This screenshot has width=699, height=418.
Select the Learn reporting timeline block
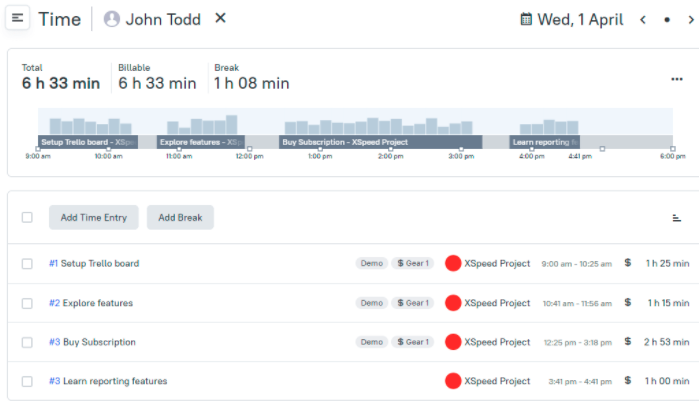[x=545, y=142]
